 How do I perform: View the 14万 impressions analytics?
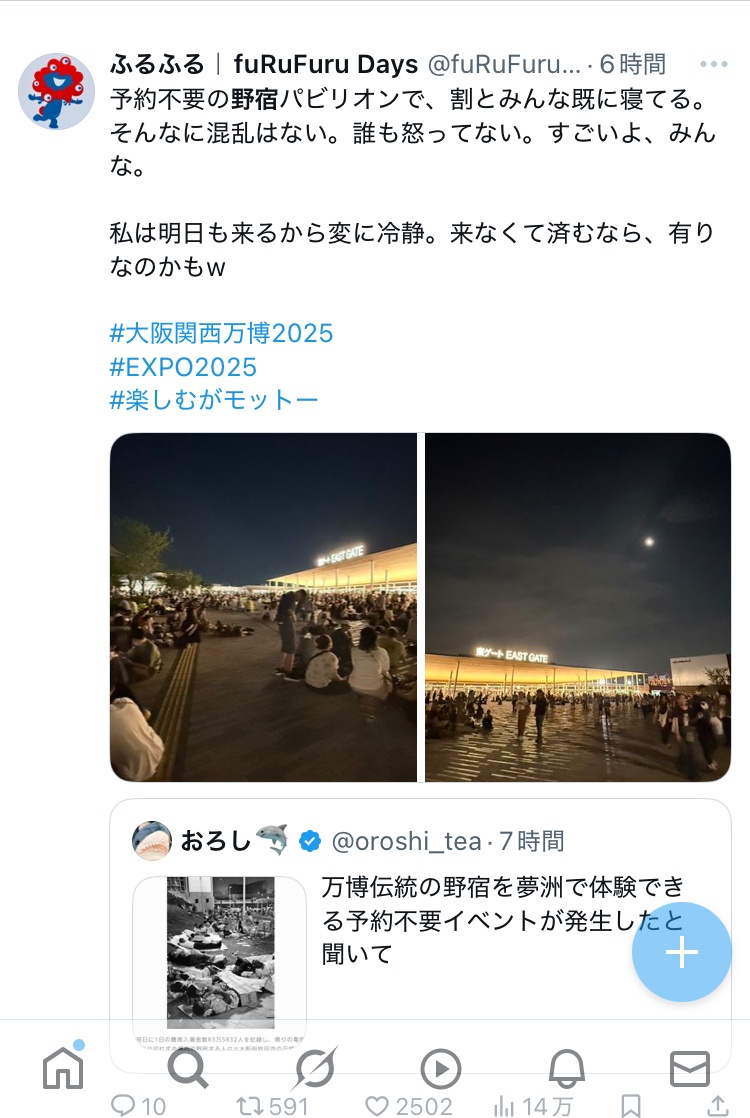533,1106
